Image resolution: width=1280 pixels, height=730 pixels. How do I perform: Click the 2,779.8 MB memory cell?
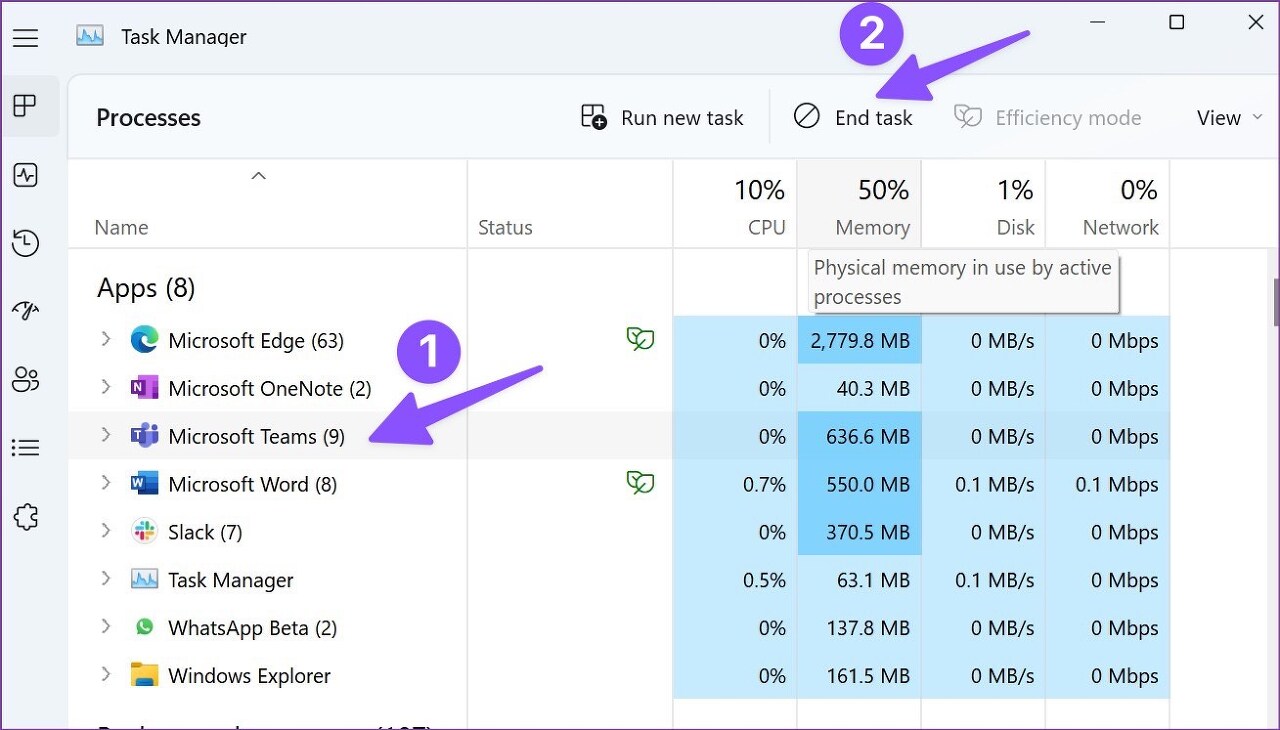(x=859, y=340)
